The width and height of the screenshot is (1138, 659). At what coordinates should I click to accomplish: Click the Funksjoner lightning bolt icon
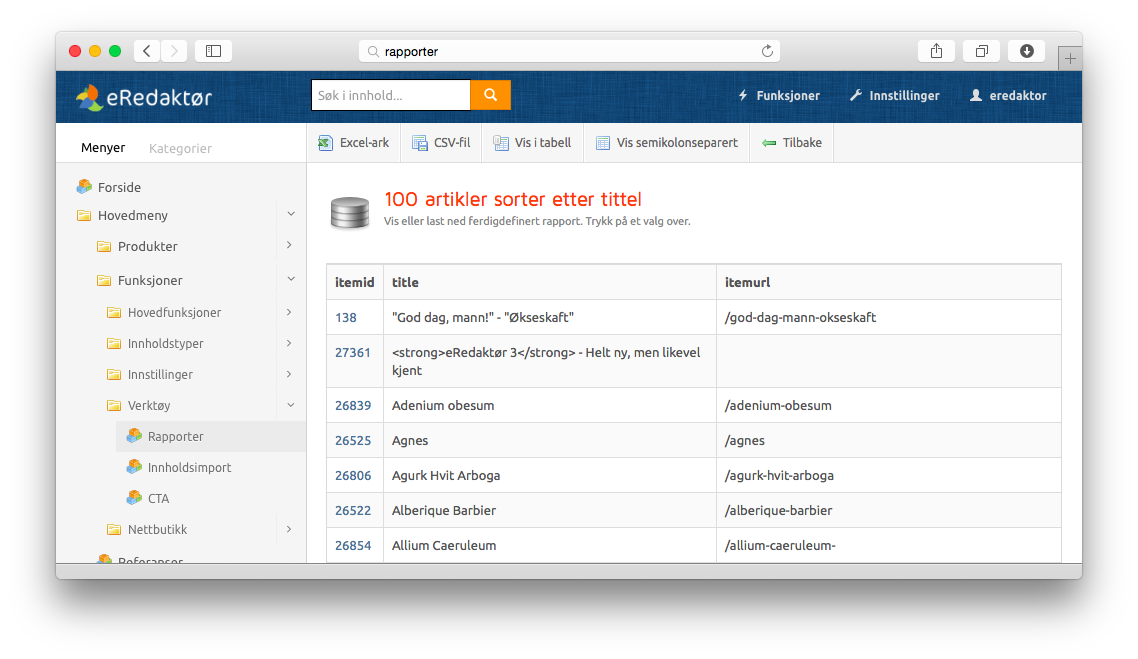(743, 95)
